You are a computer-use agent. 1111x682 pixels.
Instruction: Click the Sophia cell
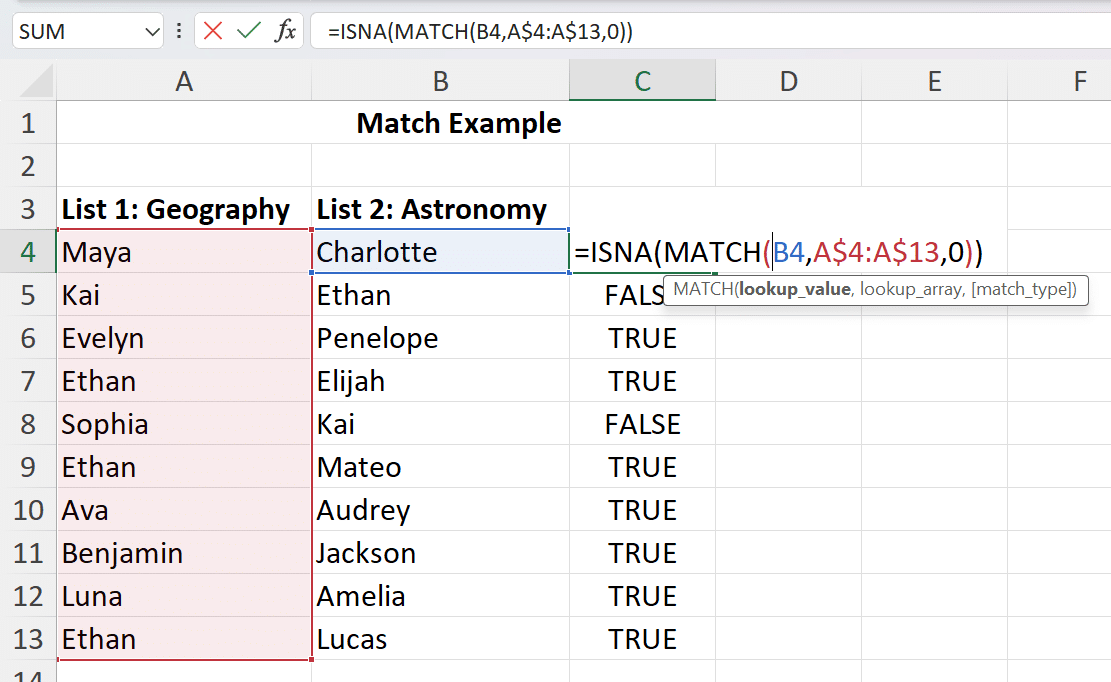pos(184,424)
